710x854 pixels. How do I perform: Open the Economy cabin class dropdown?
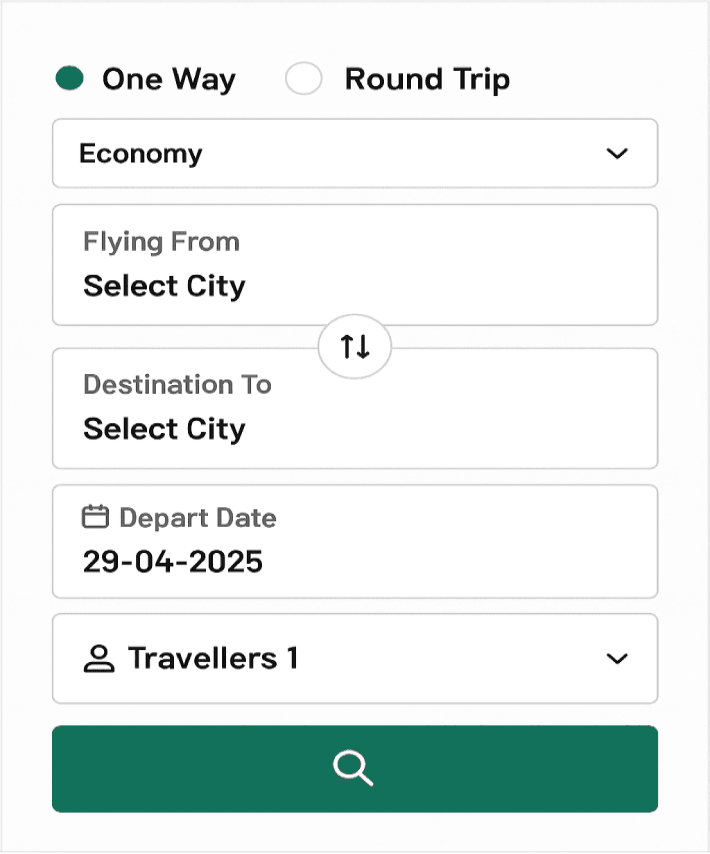354,153
